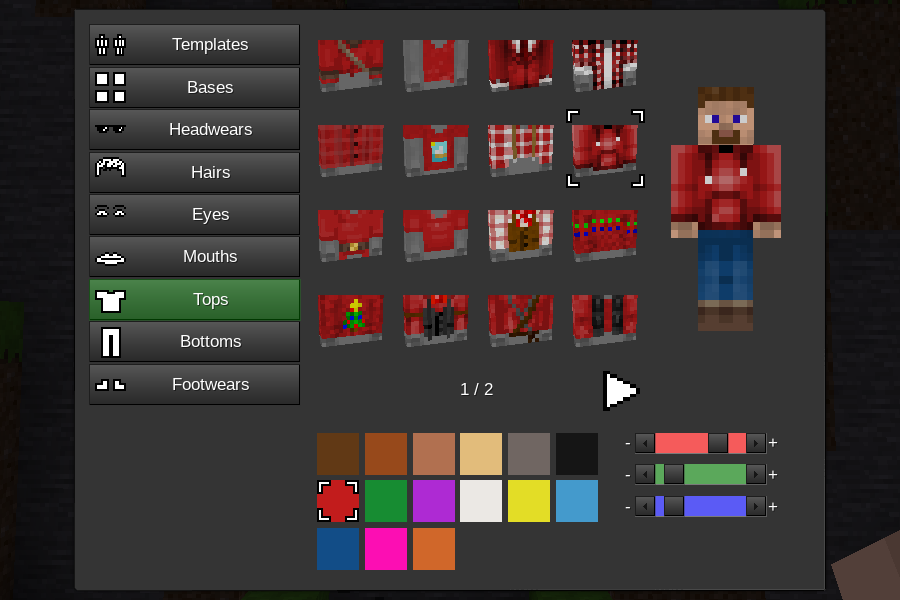The height and width of the screenshot is (600, 900).
Task: Select the Templates figures icon
Action: pyautogui.click(x=110, y=44)
